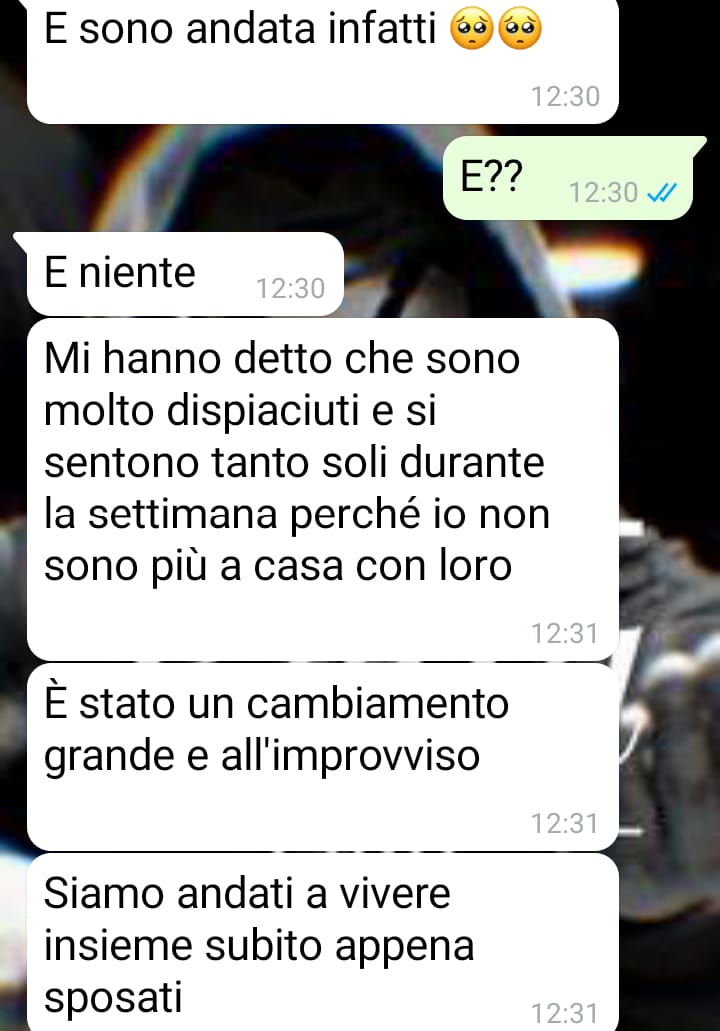Tap the first pleading face emoji
This screenshot has width=720, height=1031.
coord(471,30)
